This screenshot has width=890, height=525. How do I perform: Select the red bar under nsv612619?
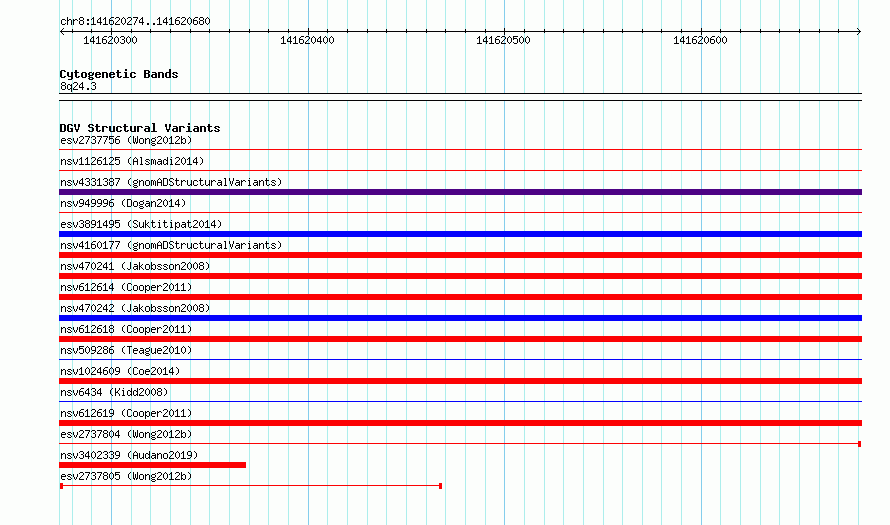[x=460, y=423]
